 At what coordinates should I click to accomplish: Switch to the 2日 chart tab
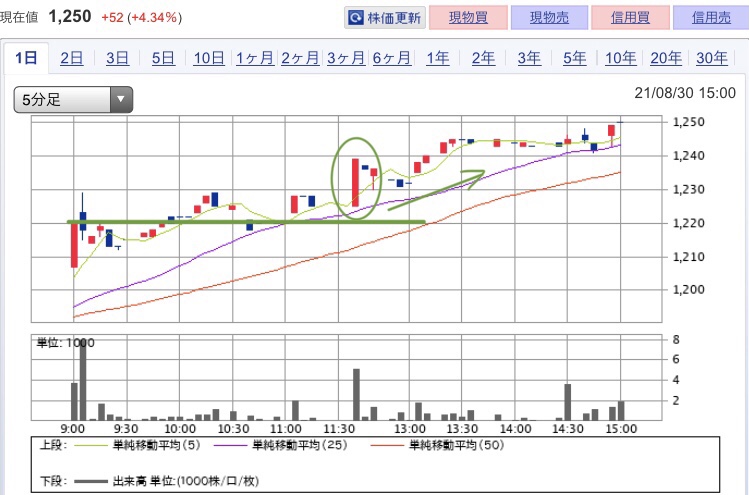(x=72, y=58)
